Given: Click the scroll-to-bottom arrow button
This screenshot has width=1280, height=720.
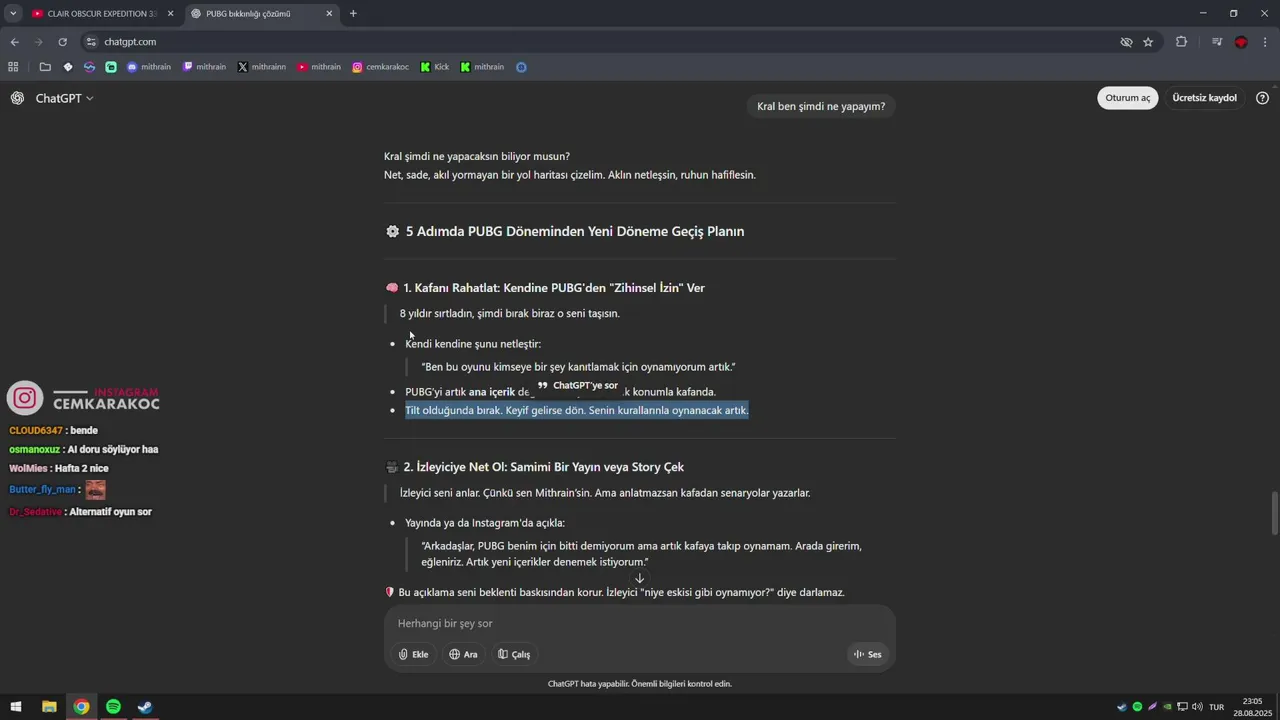Looking at the screenshot, I should pyautogui.click(x=640, y=578).
